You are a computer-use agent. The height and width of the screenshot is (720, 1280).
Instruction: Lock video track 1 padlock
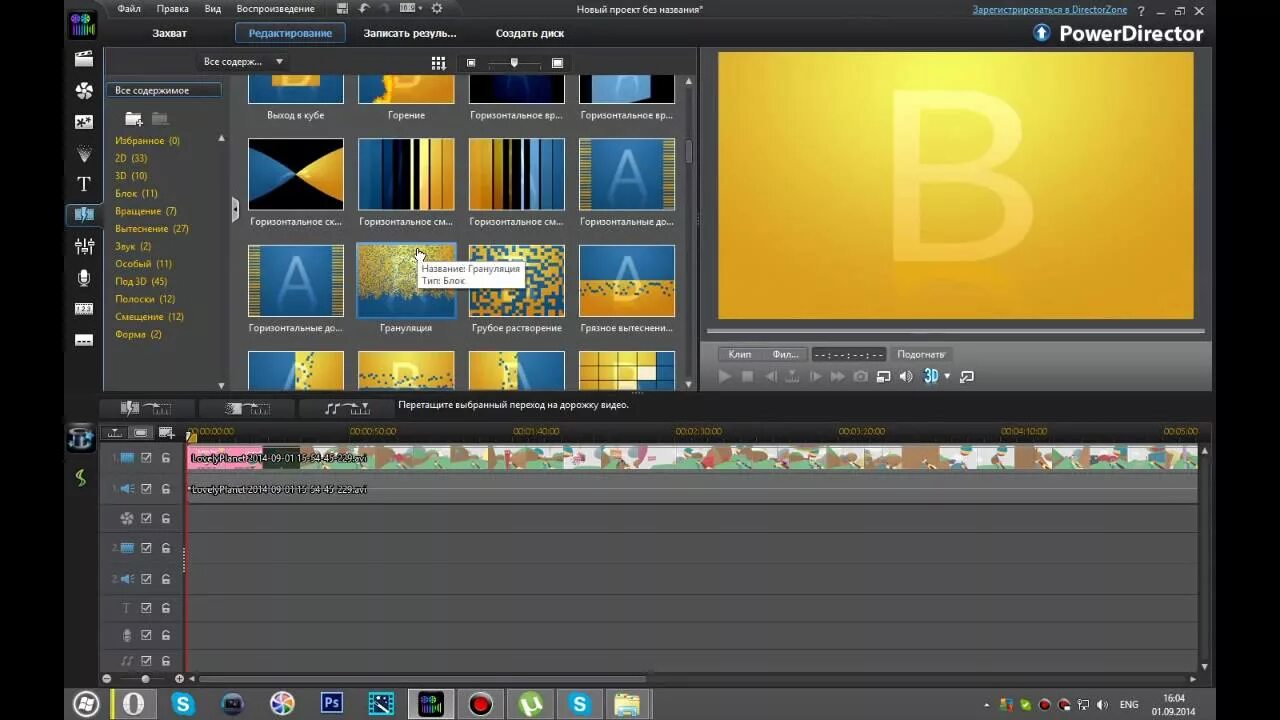[166, 458]
